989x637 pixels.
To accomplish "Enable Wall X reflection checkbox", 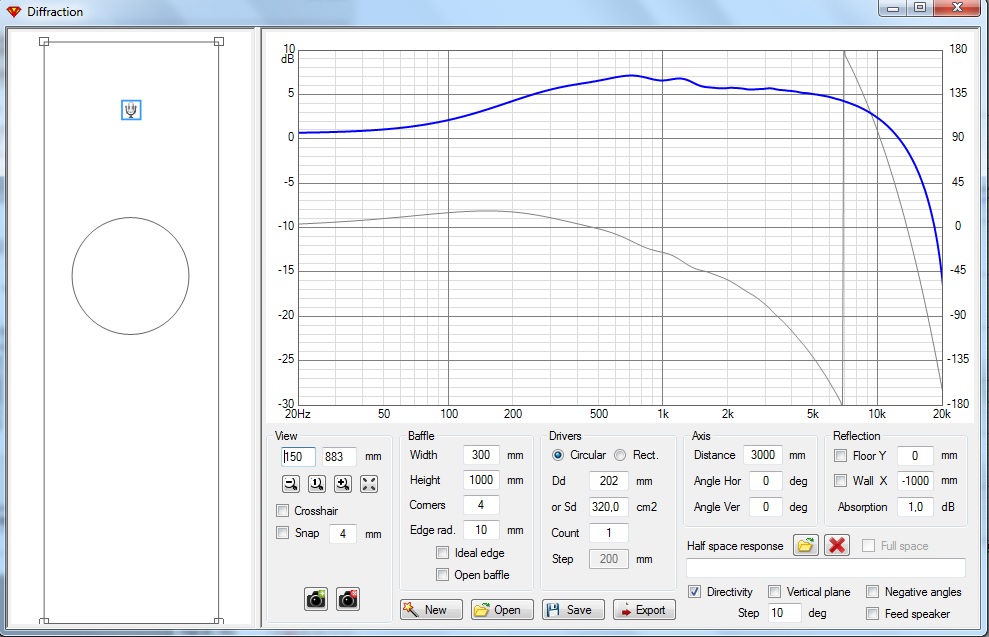I will pos(841,481).
